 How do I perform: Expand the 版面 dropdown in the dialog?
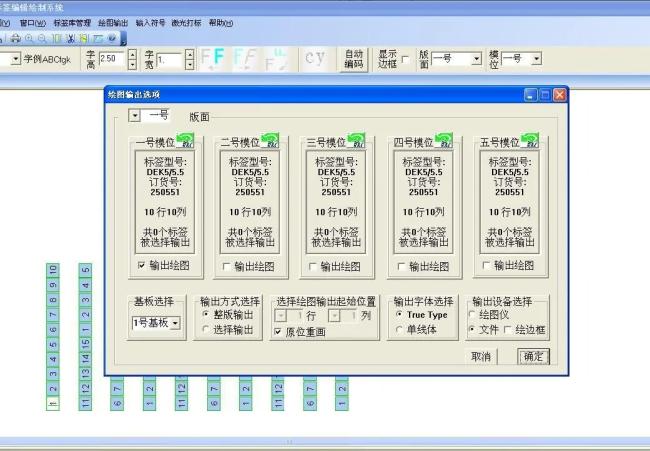tap(136, 116)
